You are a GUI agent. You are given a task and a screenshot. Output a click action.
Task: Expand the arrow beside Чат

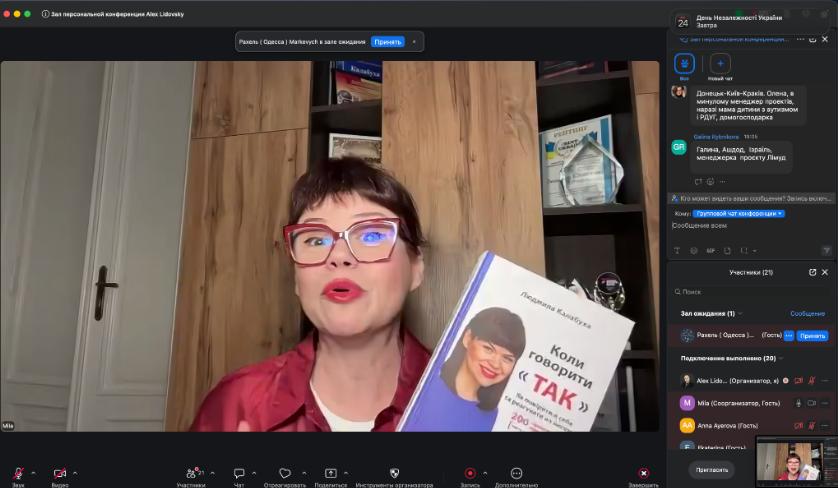pos(254,473)
